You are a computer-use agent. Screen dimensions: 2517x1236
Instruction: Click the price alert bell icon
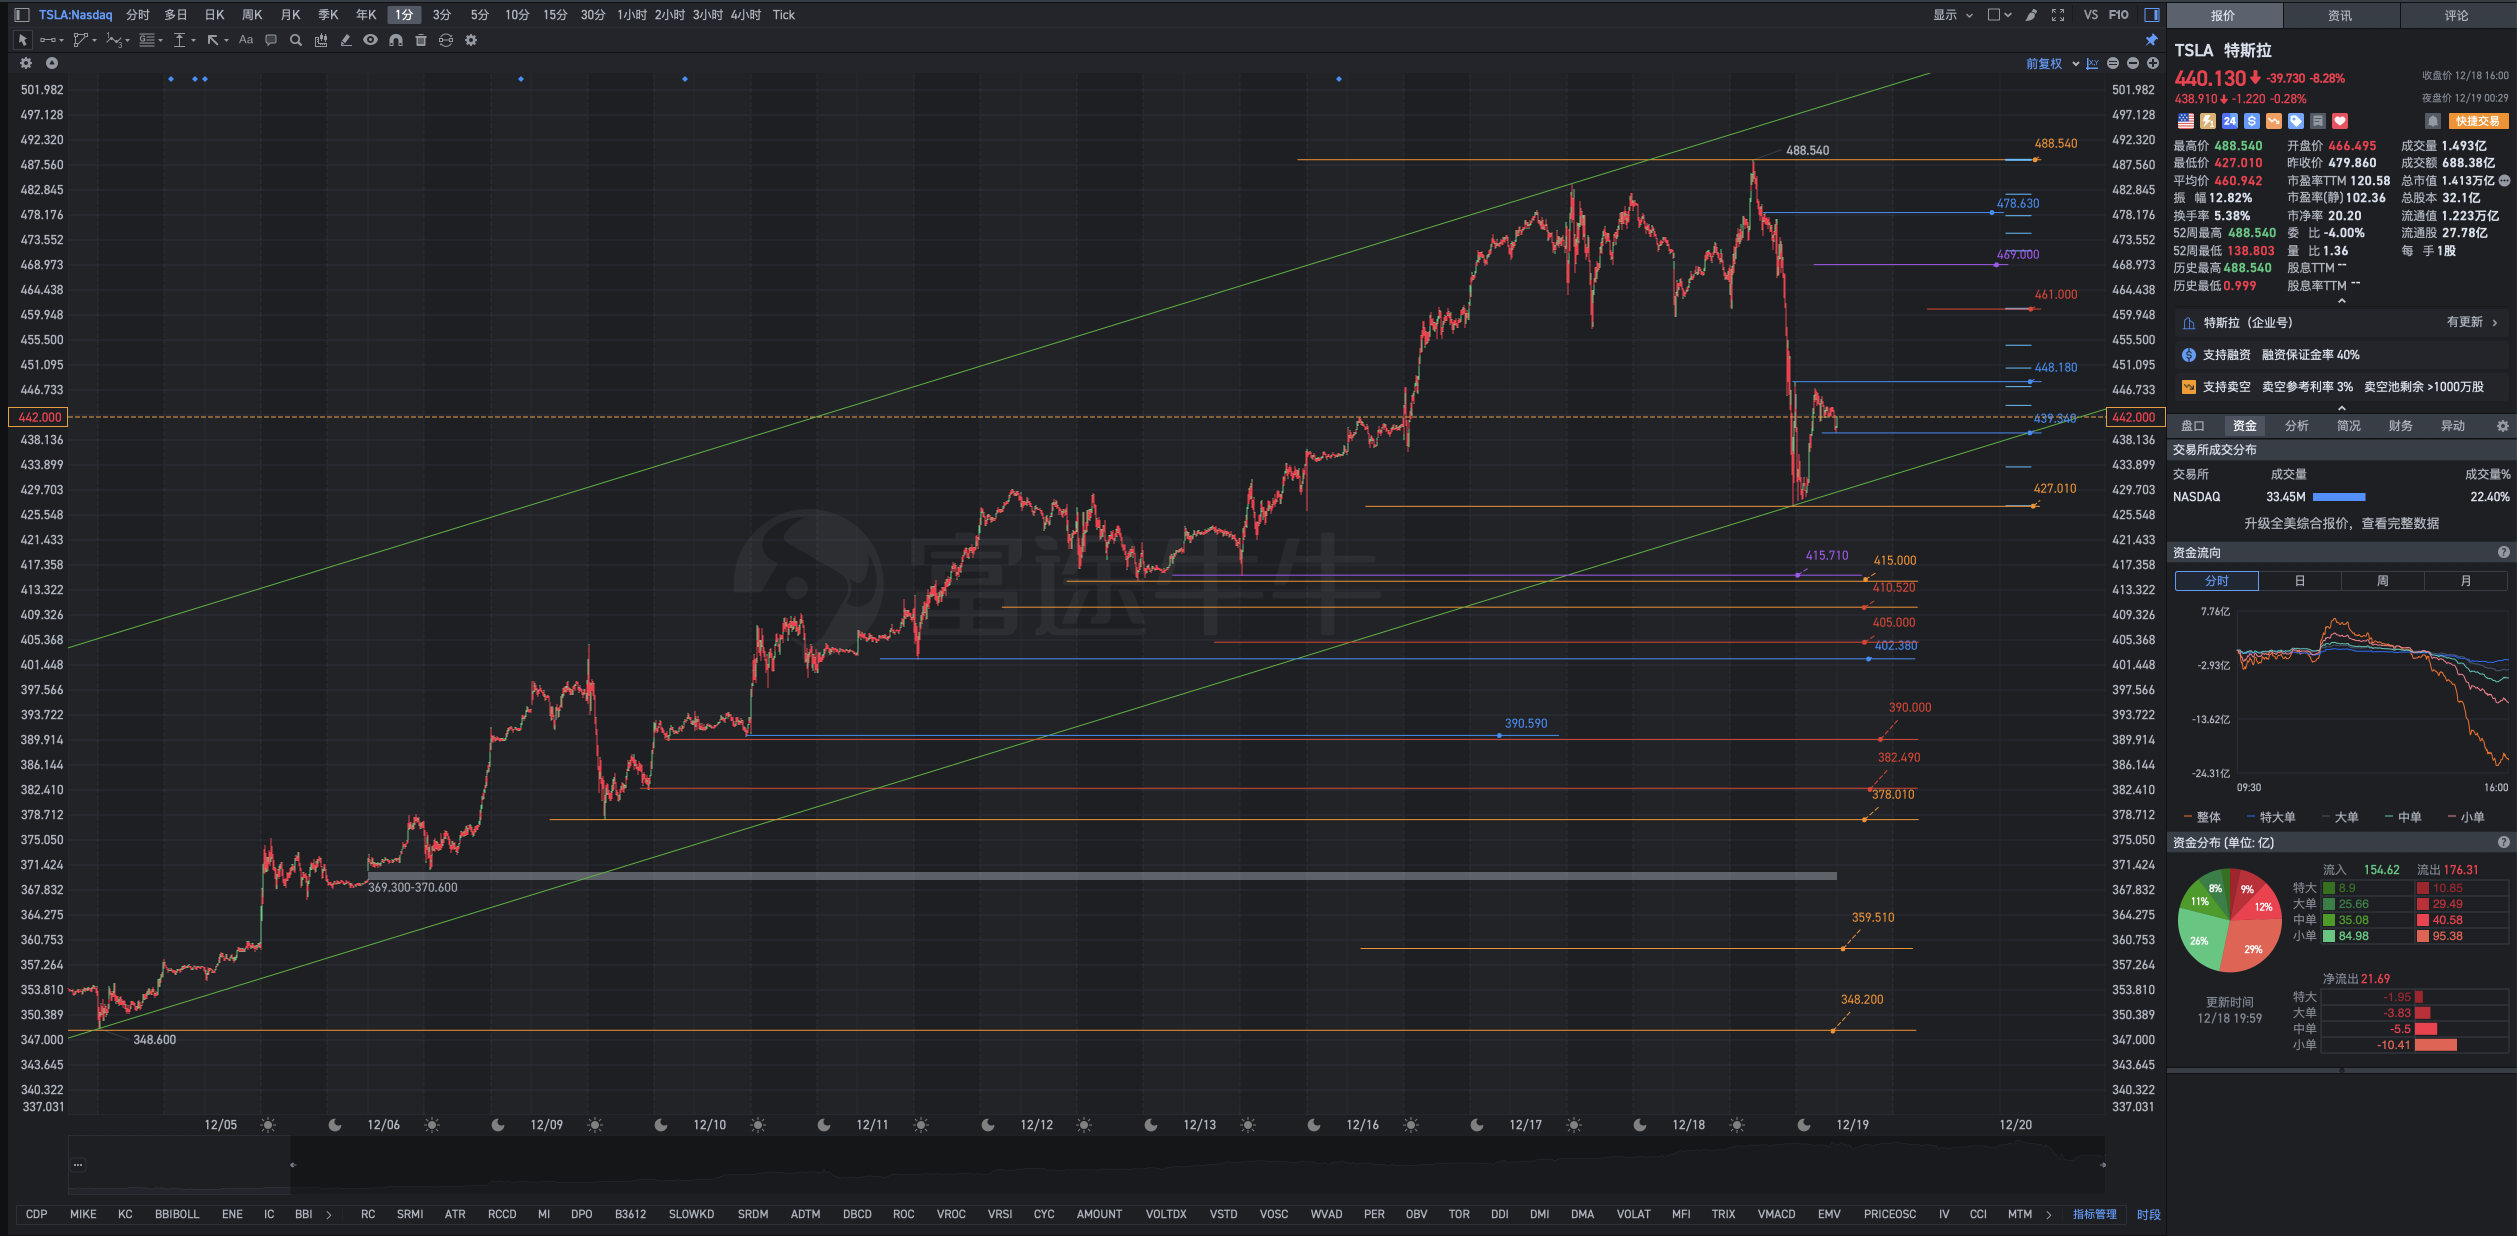click(2433, 121)
